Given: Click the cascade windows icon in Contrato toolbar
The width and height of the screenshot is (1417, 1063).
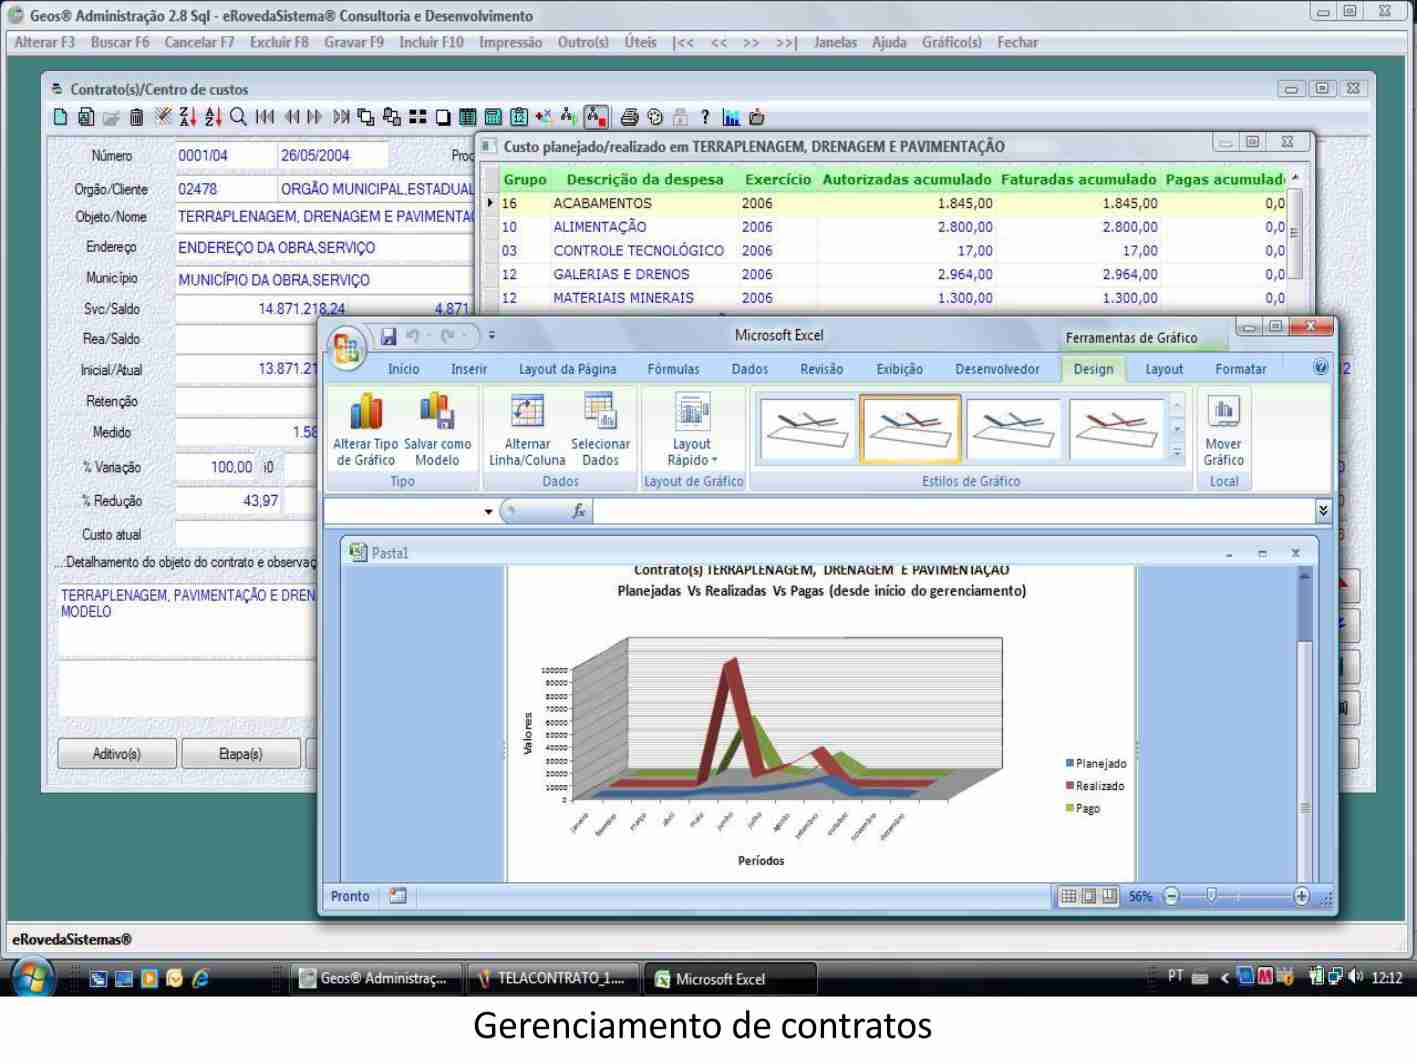Looking at the screenshot, I should pyautogui.click(x=366, y=117).
